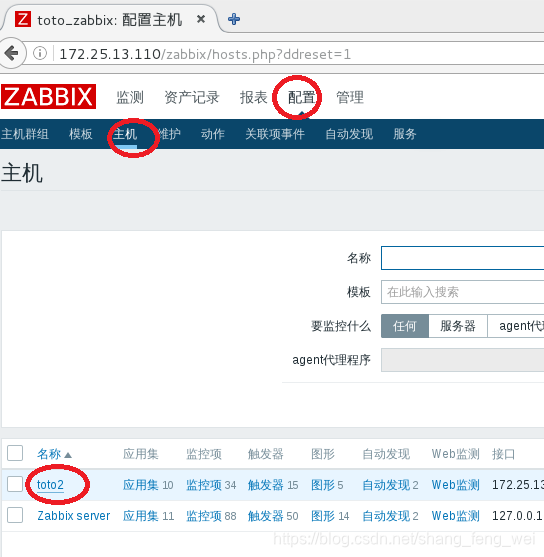Open 应用集 for toto2
The height and width of the screenshot is (557, 544).
click(x=141, y=485)
